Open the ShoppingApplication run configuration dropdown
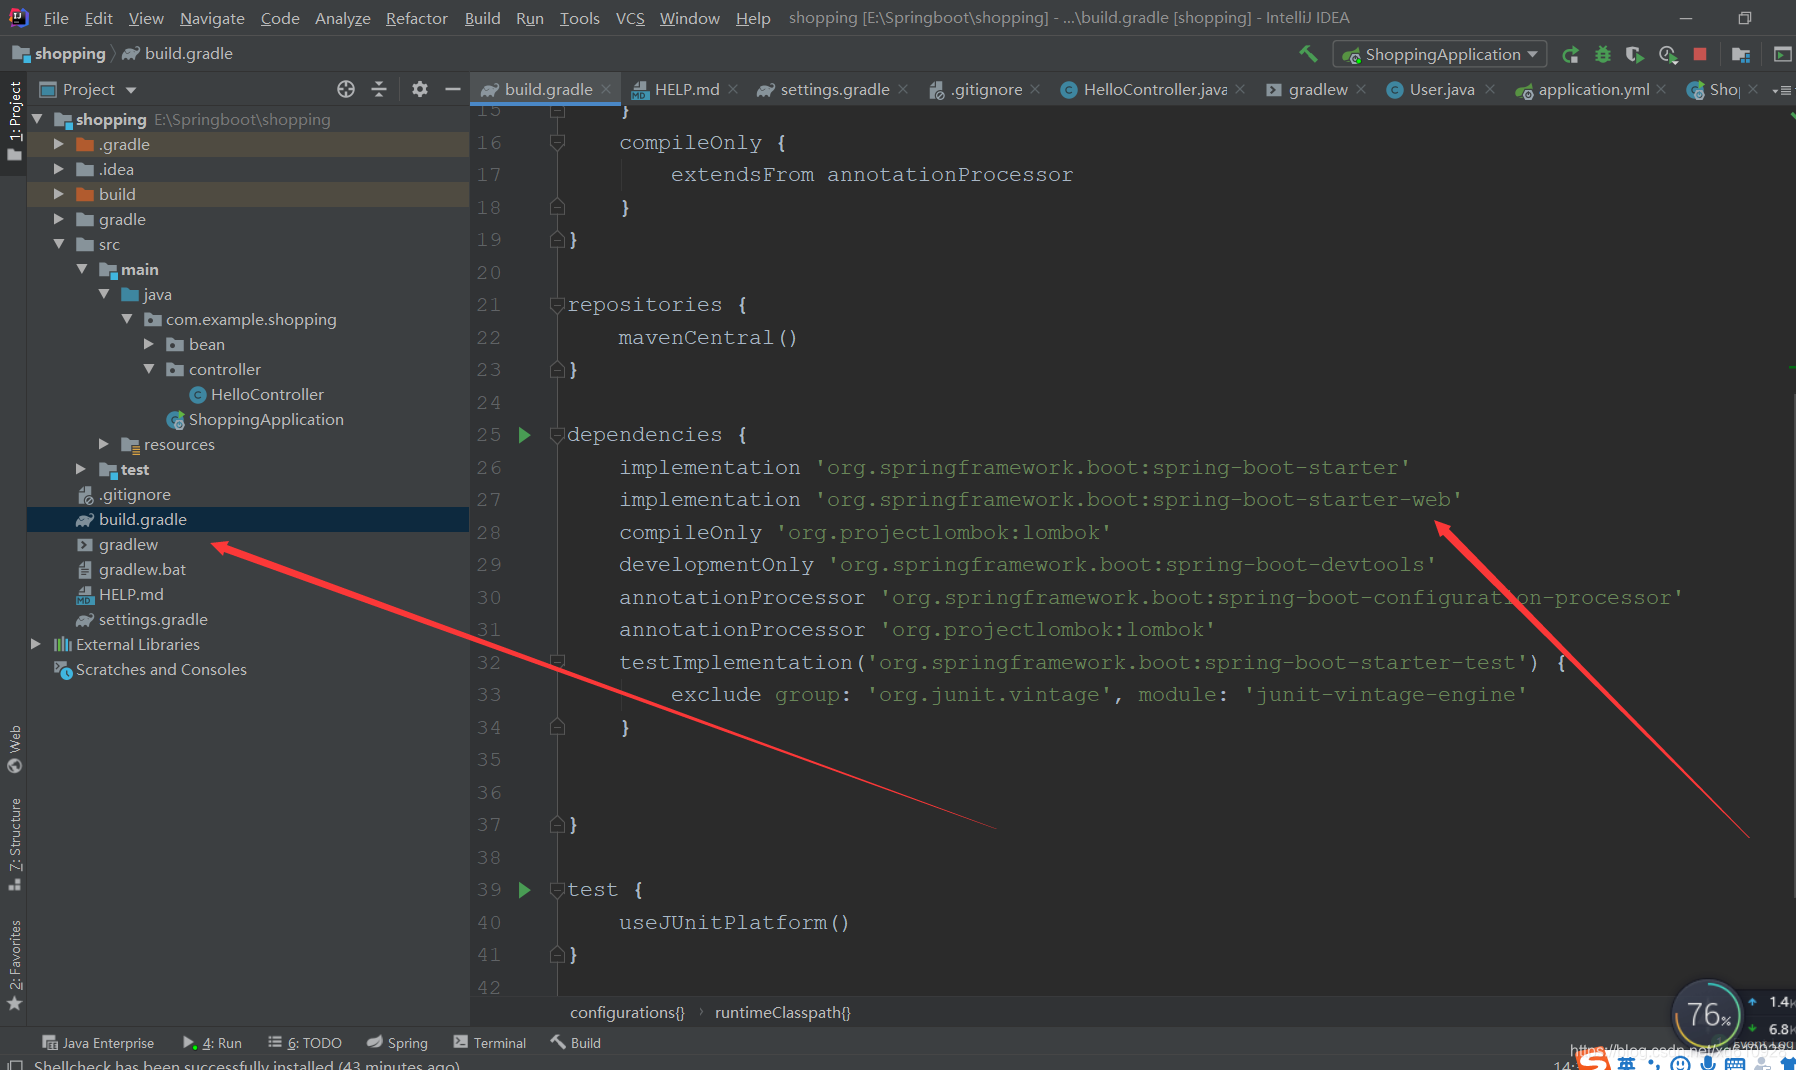 1440,54
